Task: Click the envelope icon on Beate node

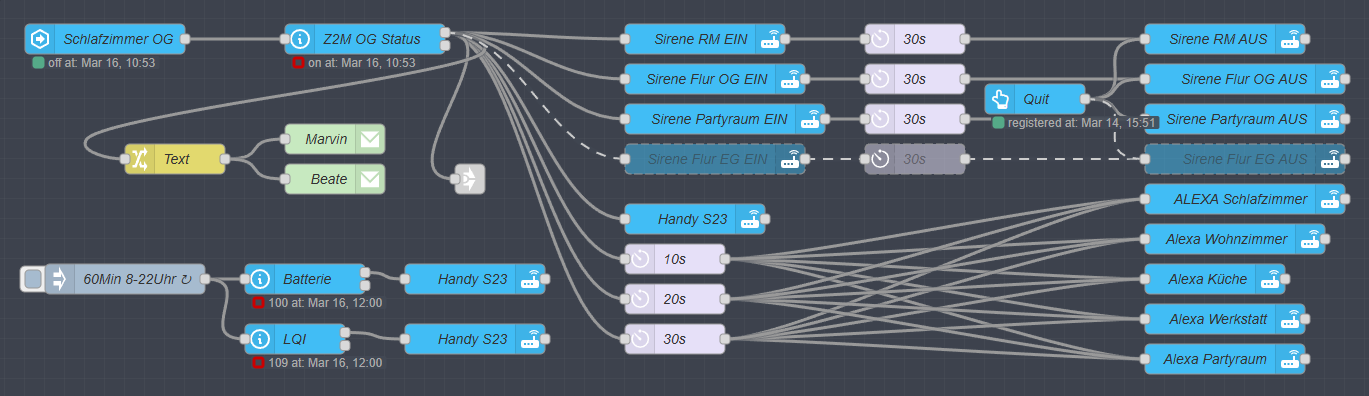Action: click(x=370, y=179)
